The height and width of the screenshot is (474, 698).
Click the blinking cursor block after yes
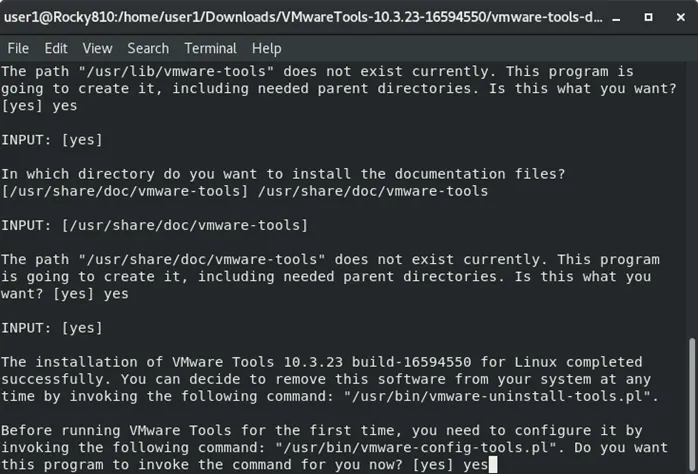click(493, 465)
